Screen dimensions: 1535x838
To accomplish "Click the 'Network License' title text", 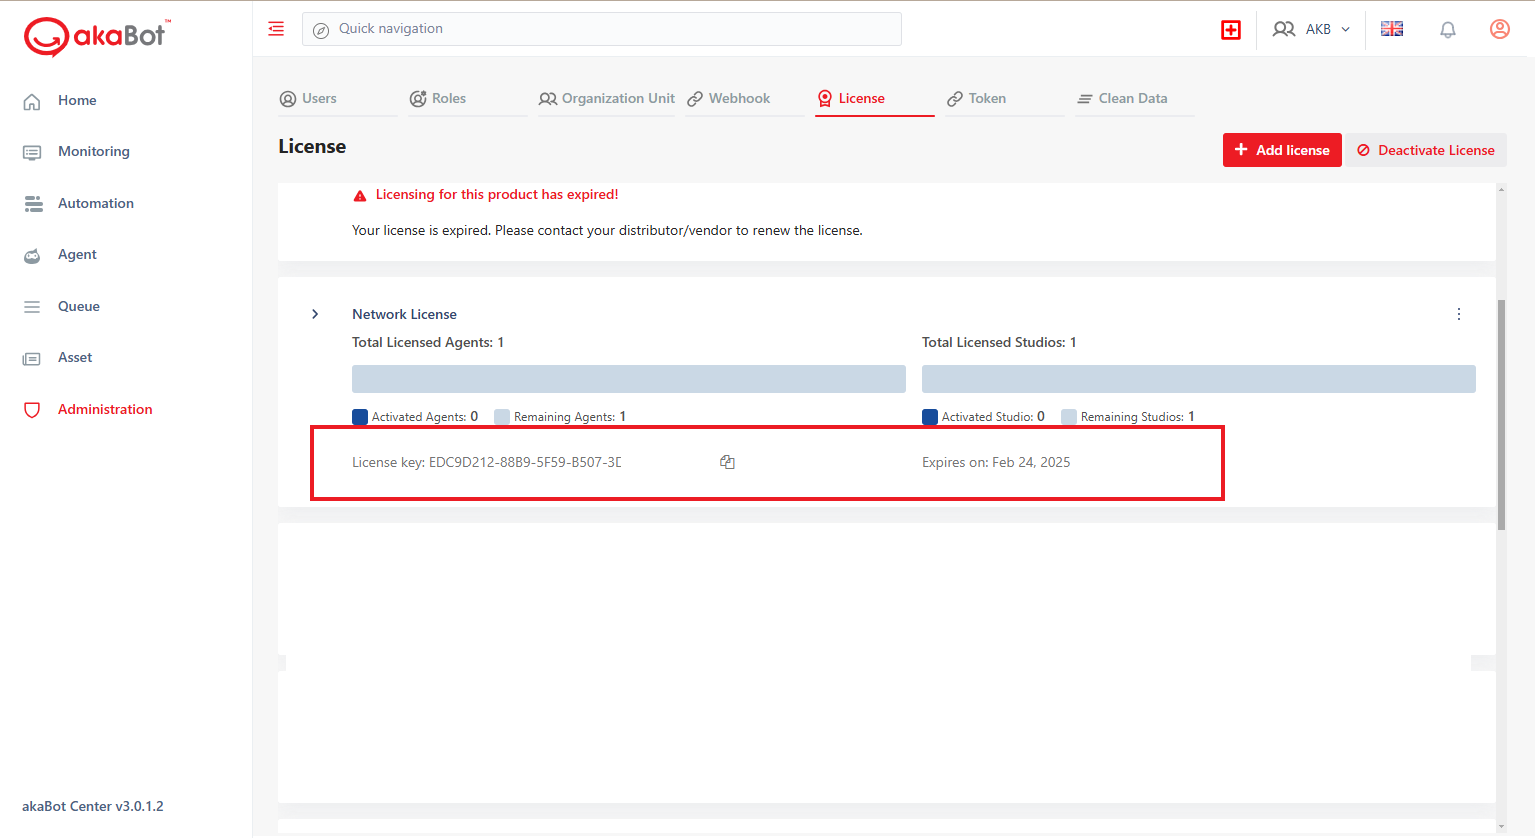I will coord(404,314).
